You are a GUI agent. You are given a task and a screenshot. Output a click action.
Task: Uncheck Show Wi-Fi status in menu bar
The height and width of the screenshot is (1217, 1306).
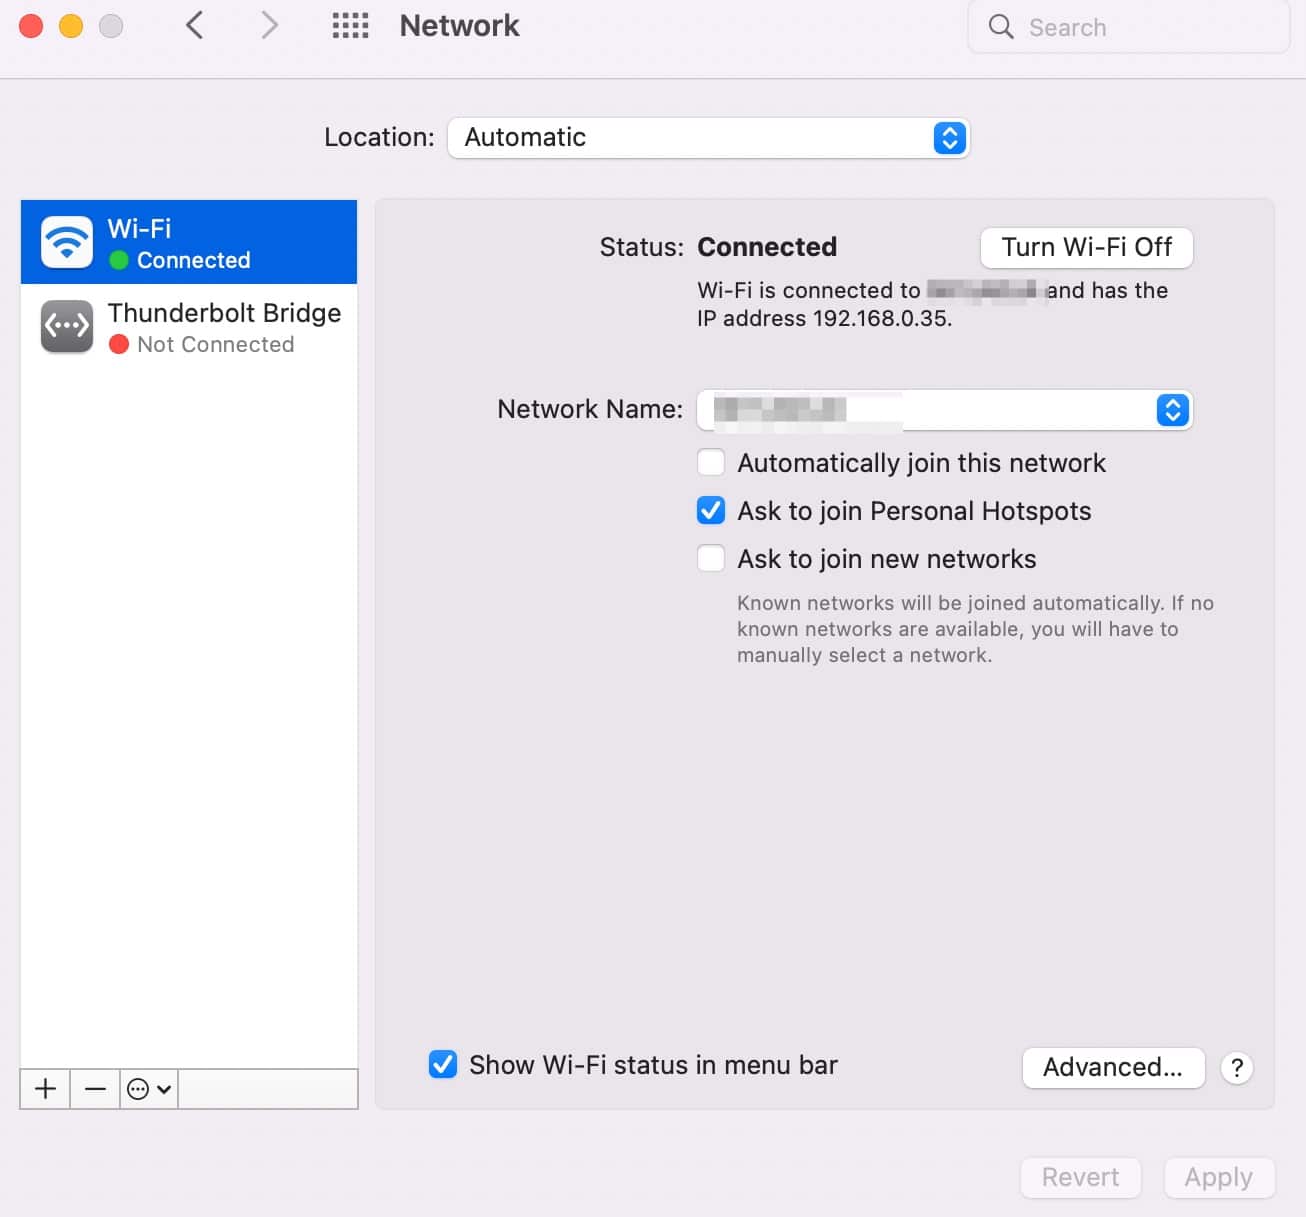tap(443, 1064)
